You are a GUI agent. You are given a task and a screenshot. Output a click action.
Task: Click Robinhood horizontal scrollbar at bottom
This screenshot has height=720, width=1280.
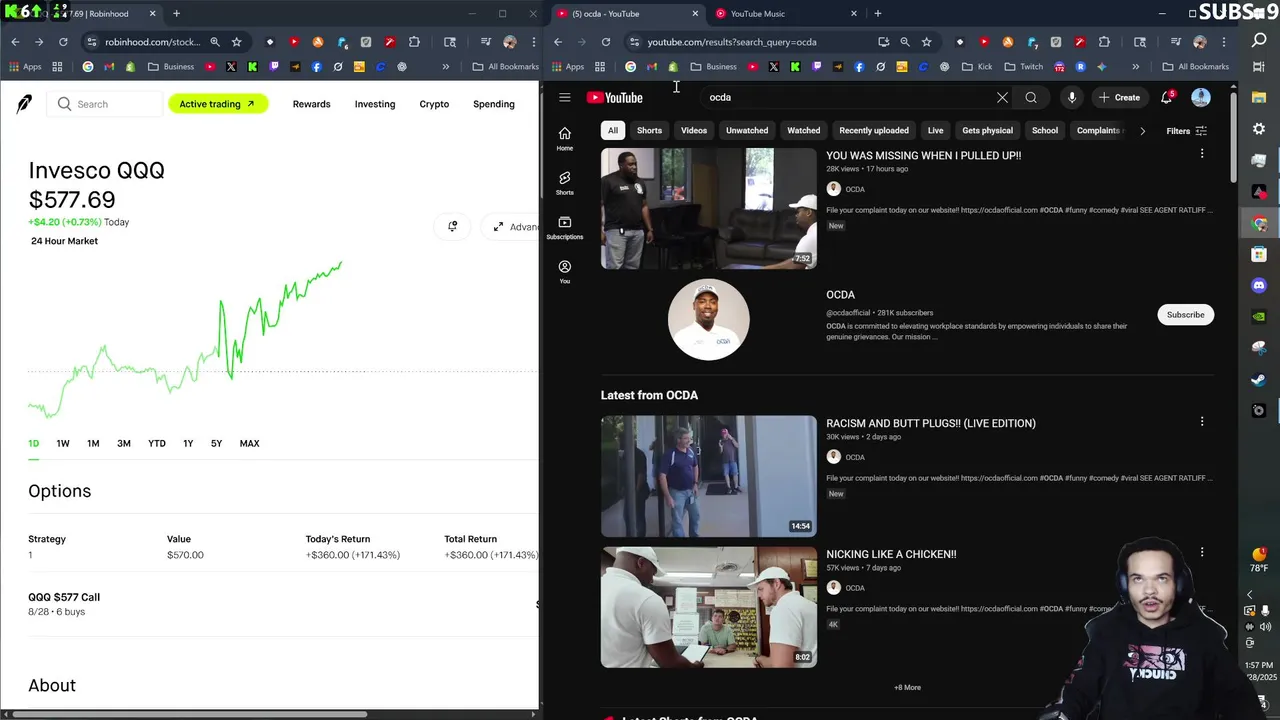(189, 714)
